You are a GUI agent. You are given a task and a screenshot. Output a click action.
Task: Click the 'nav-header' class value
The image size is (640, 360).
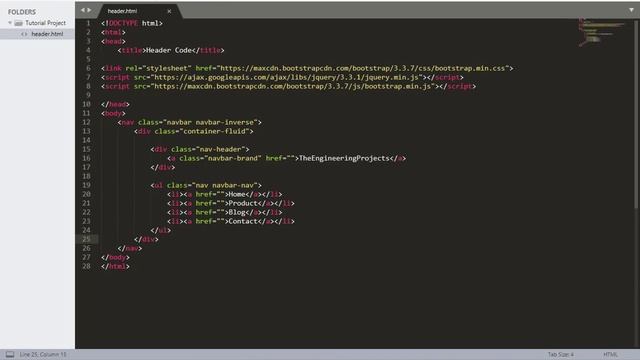[220, 149]
